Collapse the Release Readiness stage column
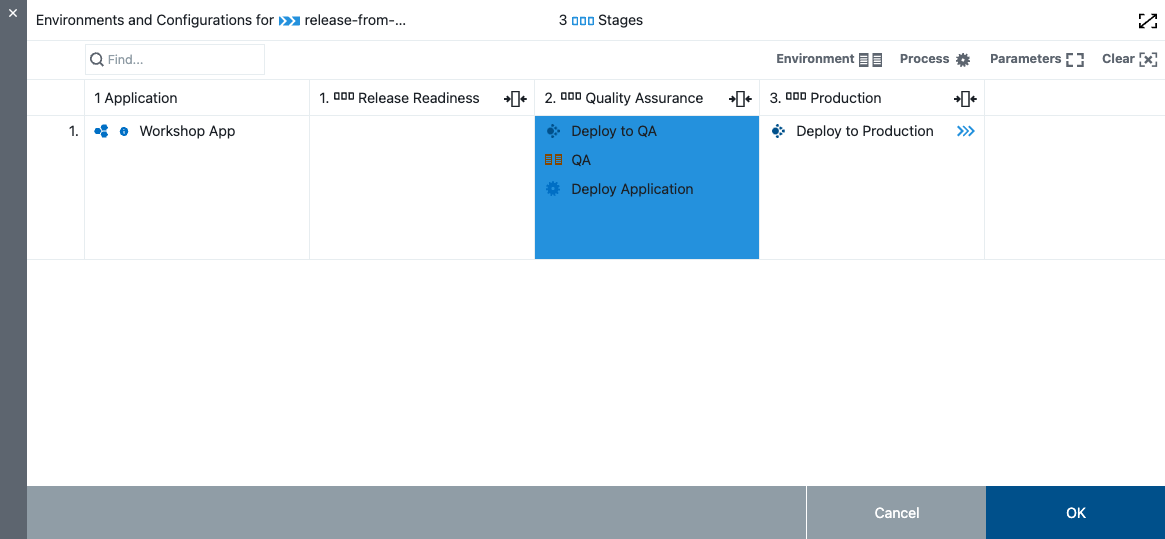1165x539 pixels. (515, 98)
